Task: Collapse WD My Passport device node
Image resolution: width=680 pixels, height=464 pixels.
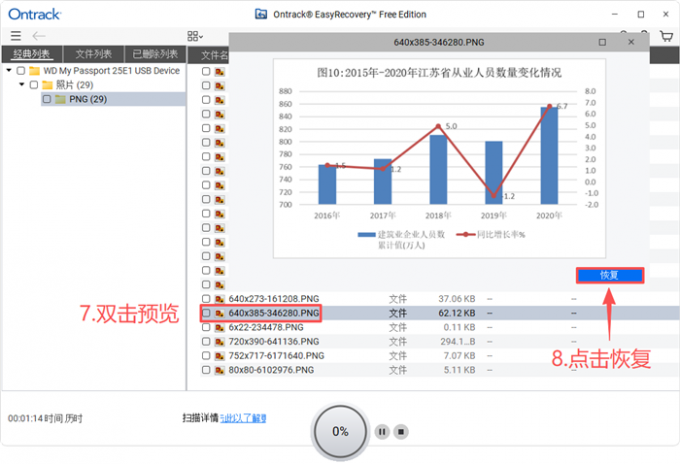Action: pos(9,70)
